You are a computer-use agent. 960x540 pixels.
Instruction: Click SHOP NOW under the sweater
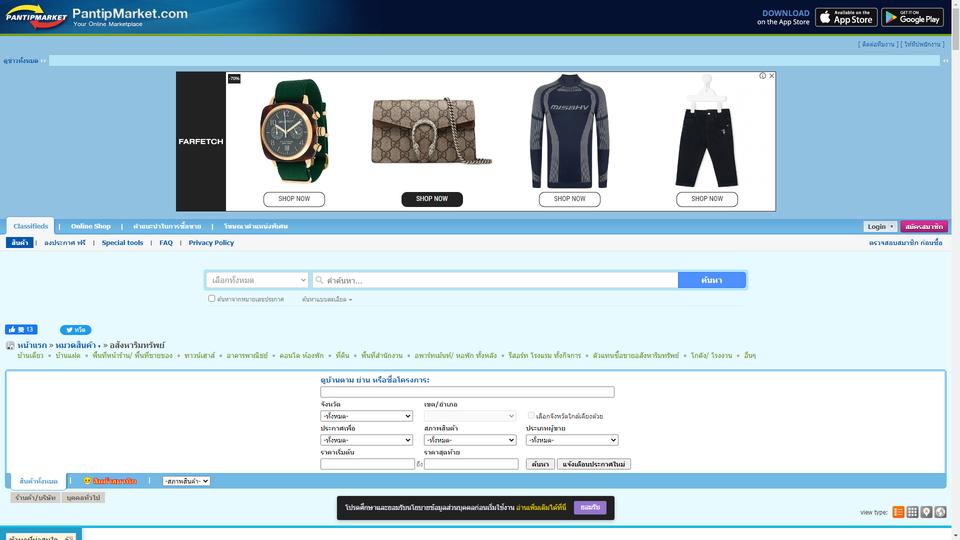[569, 199]
